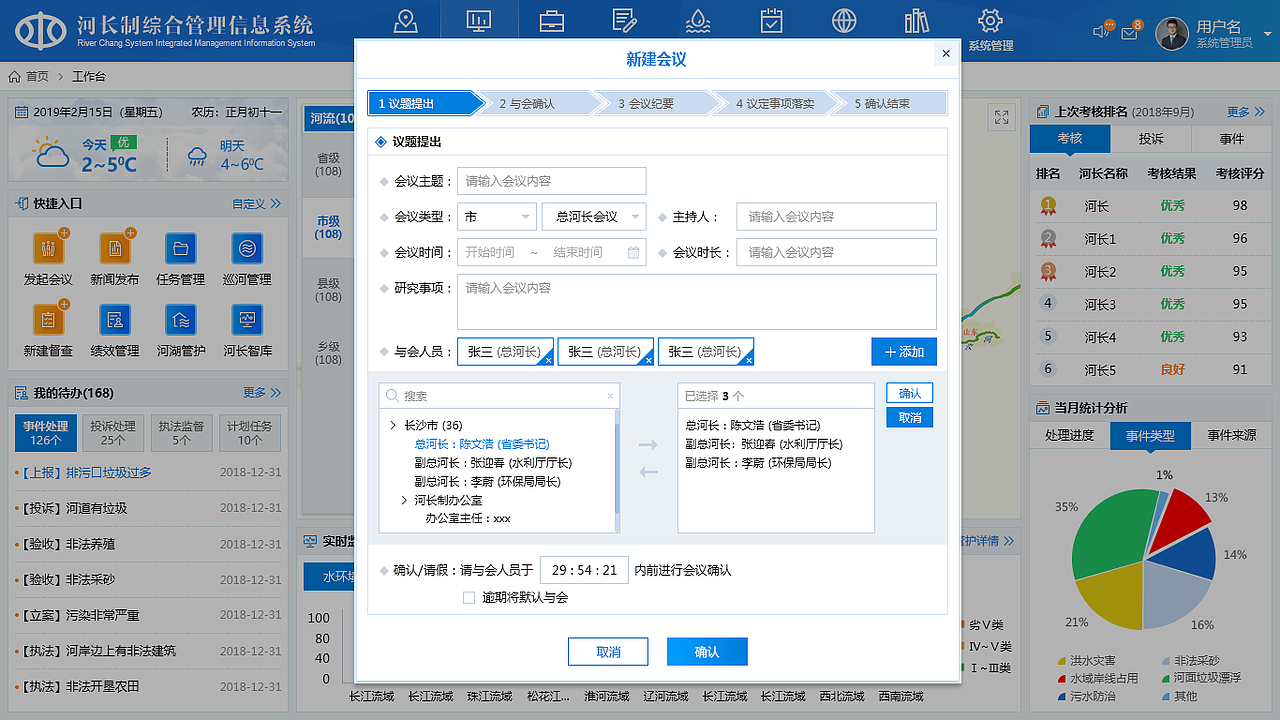The width and height of the screenshot is (1280, 720).
Task: Open the 巡河管理 icon
Action: pyautogui.click(x=246, y=249)
